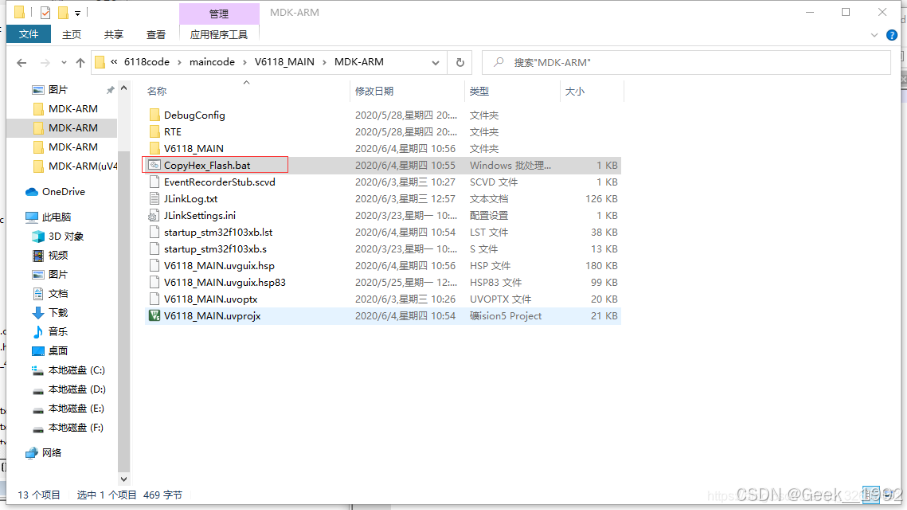The image size is (907, 510).
Task: Open 本地磁盘 (E:) drive
Action: [76, 409]
